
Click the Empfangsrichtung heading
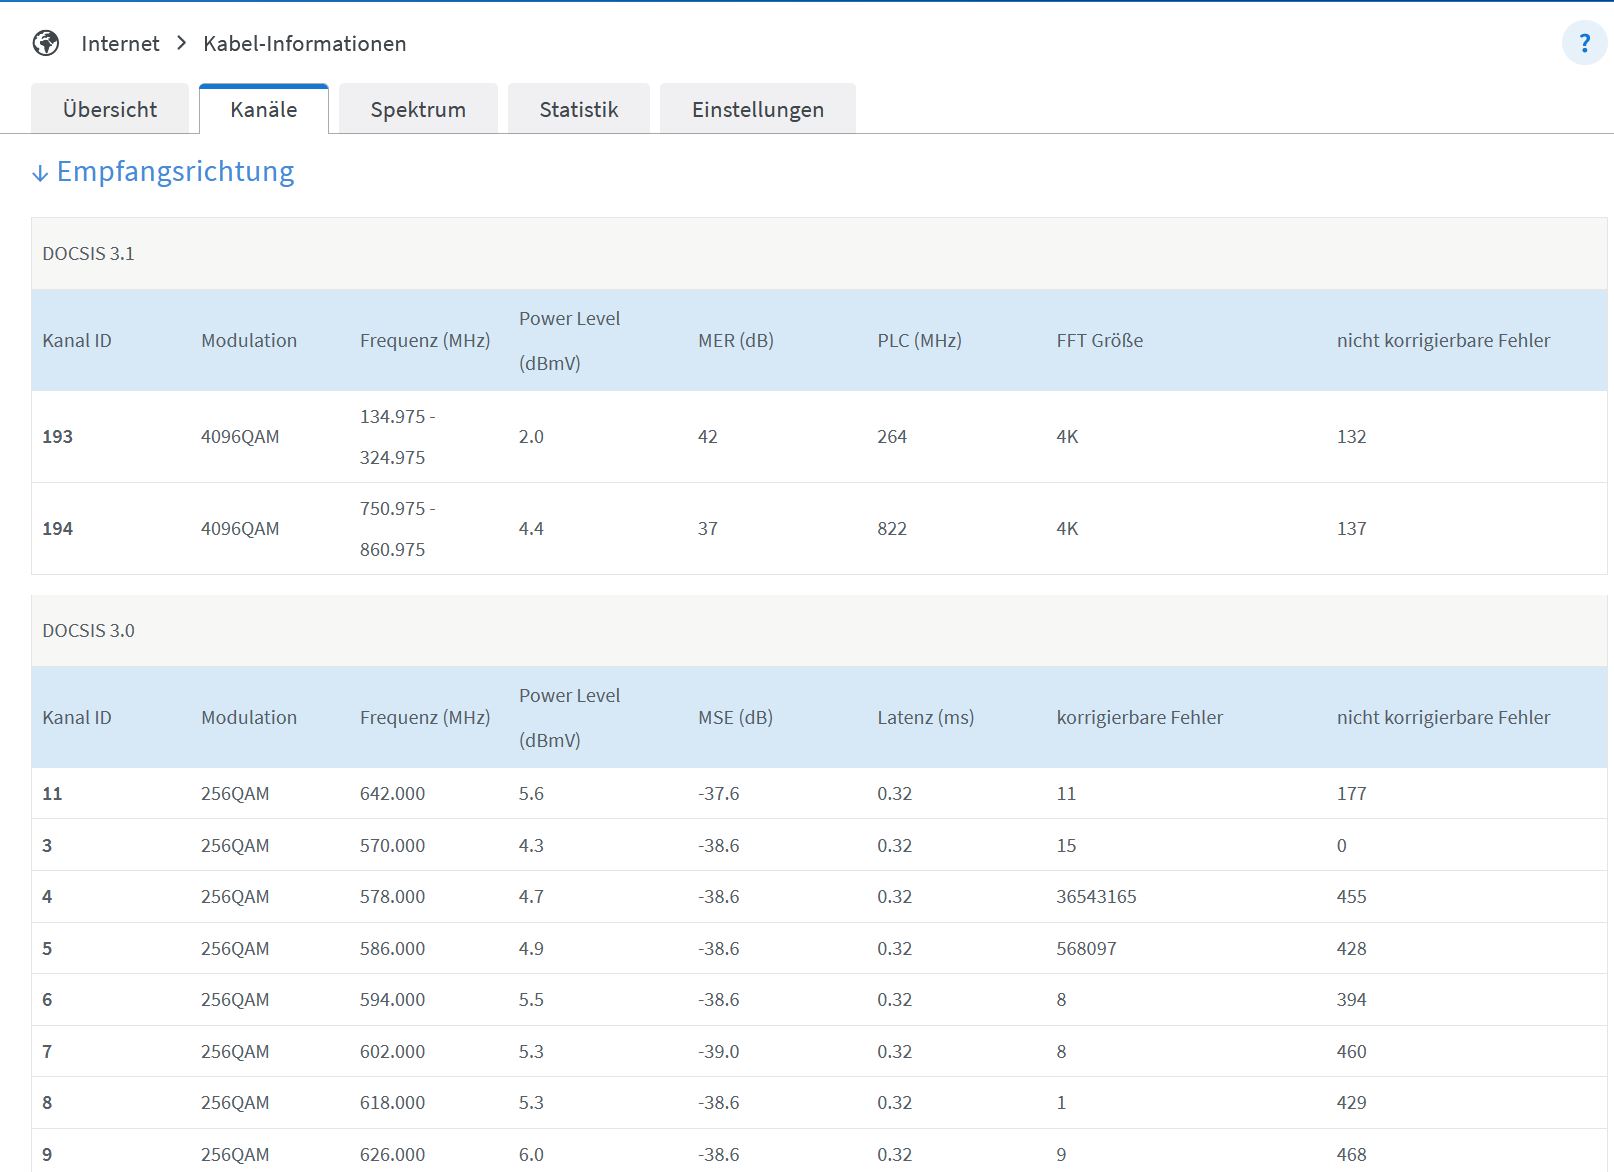[x=175, y=172]
